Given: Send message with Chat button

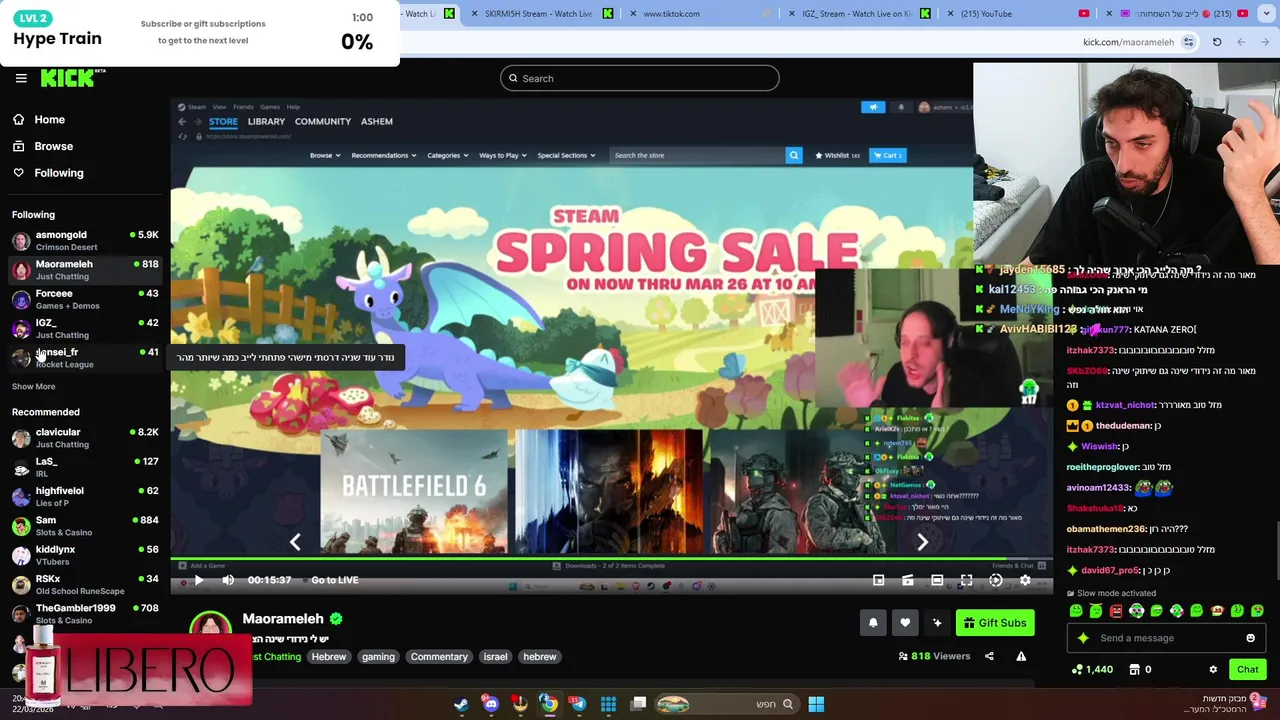Looking at the screenshot, I should point(1247,669).
